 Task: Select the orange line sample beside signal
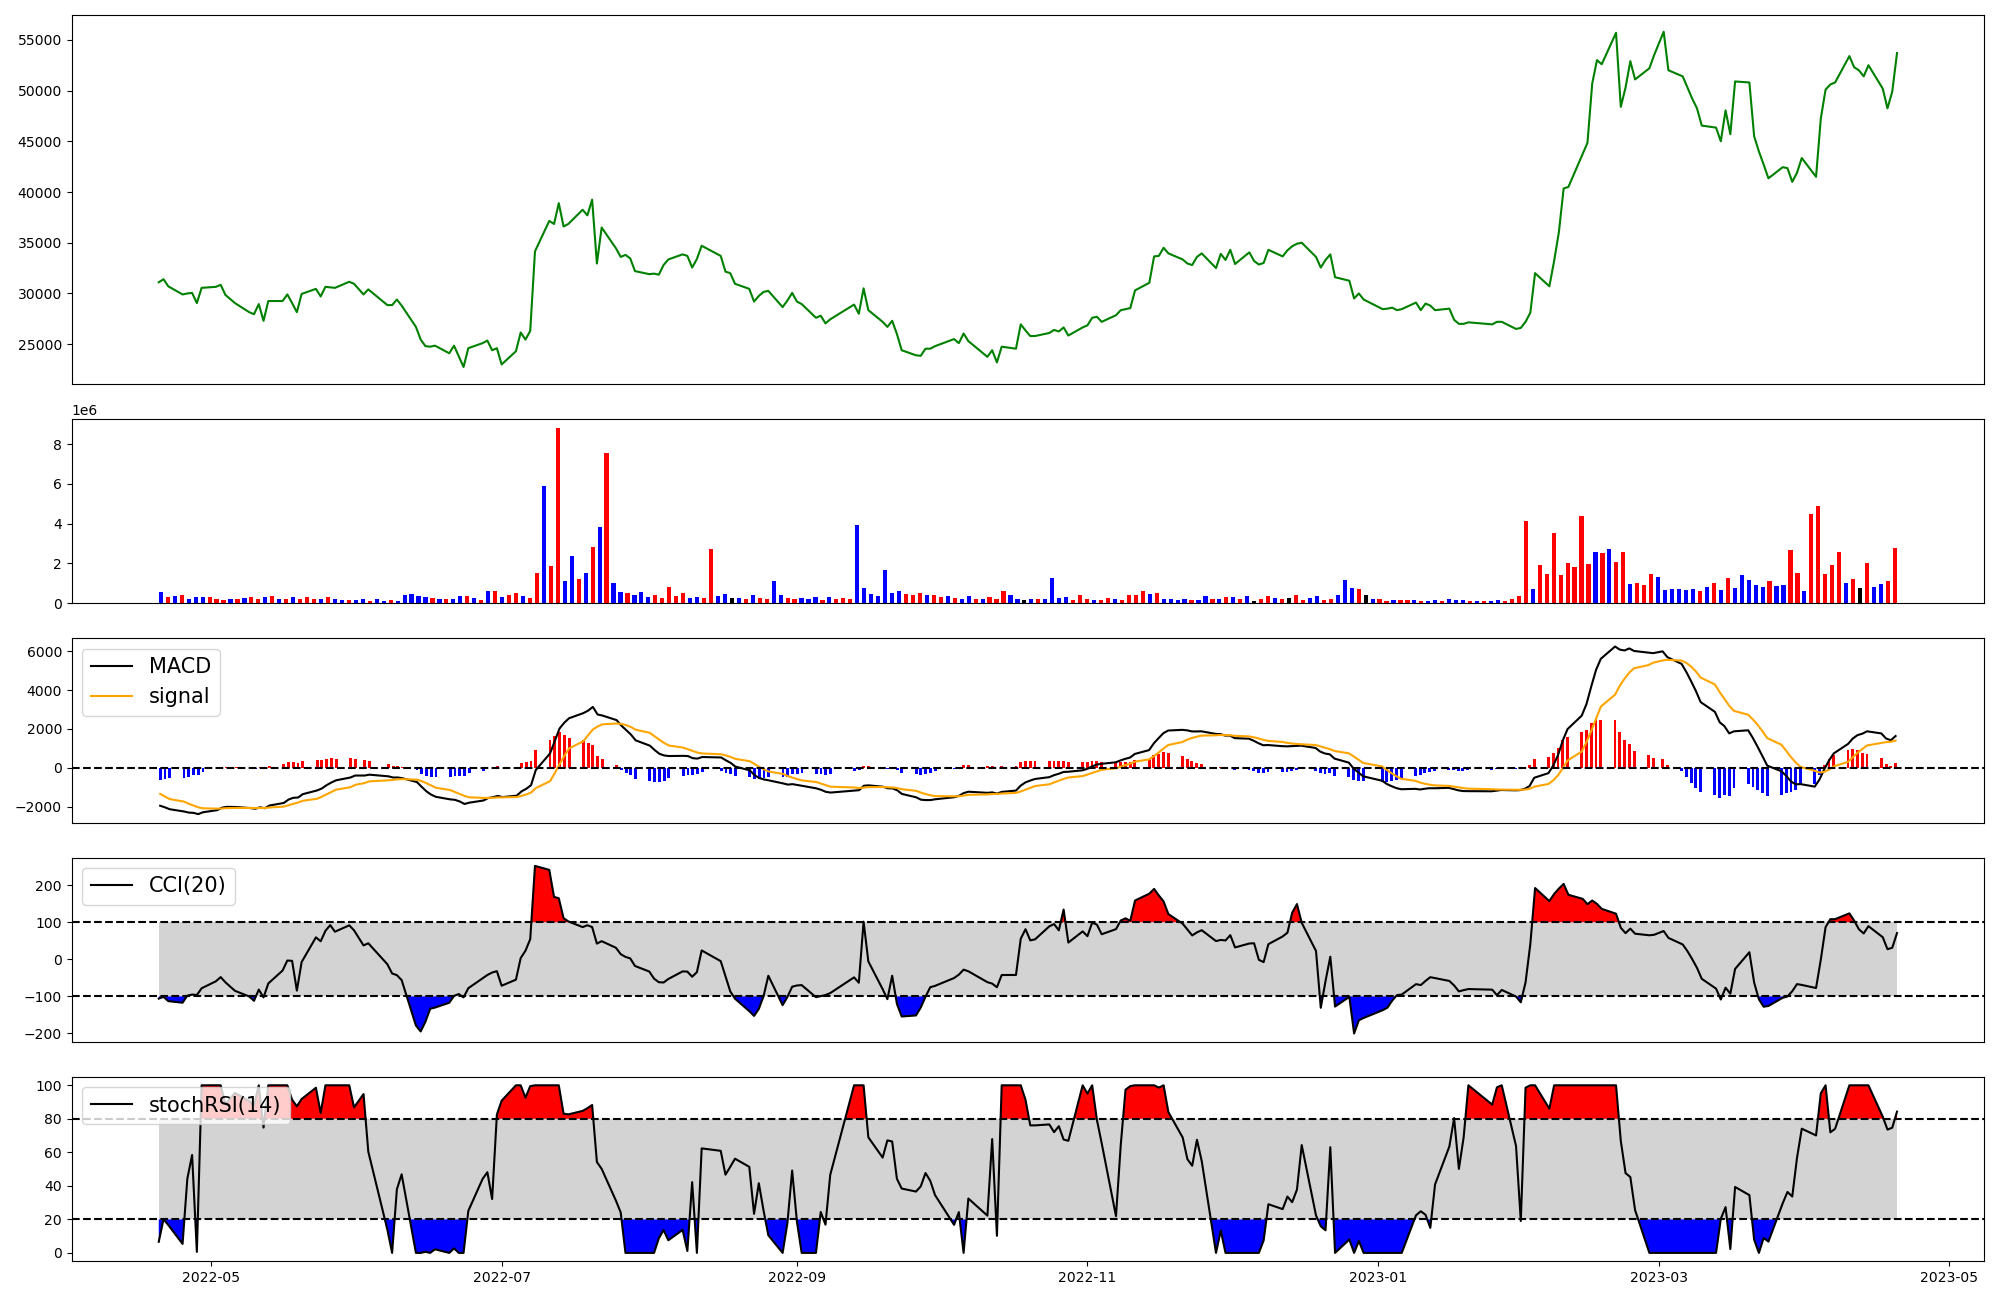(112, 697)
